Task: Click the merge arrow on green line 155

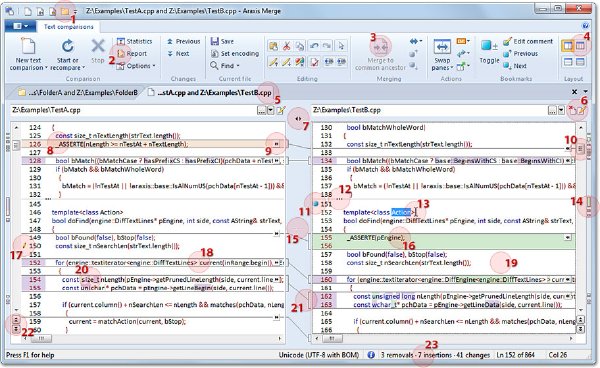Action: tap(567, 238)
